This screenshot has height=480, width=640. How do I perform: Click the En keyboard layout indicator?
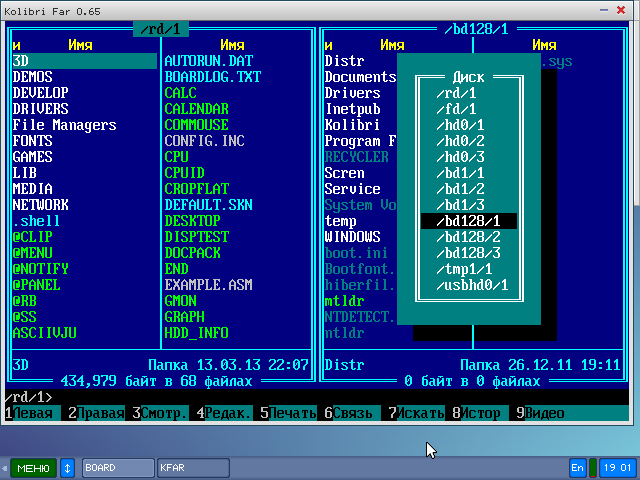[578, 467]
